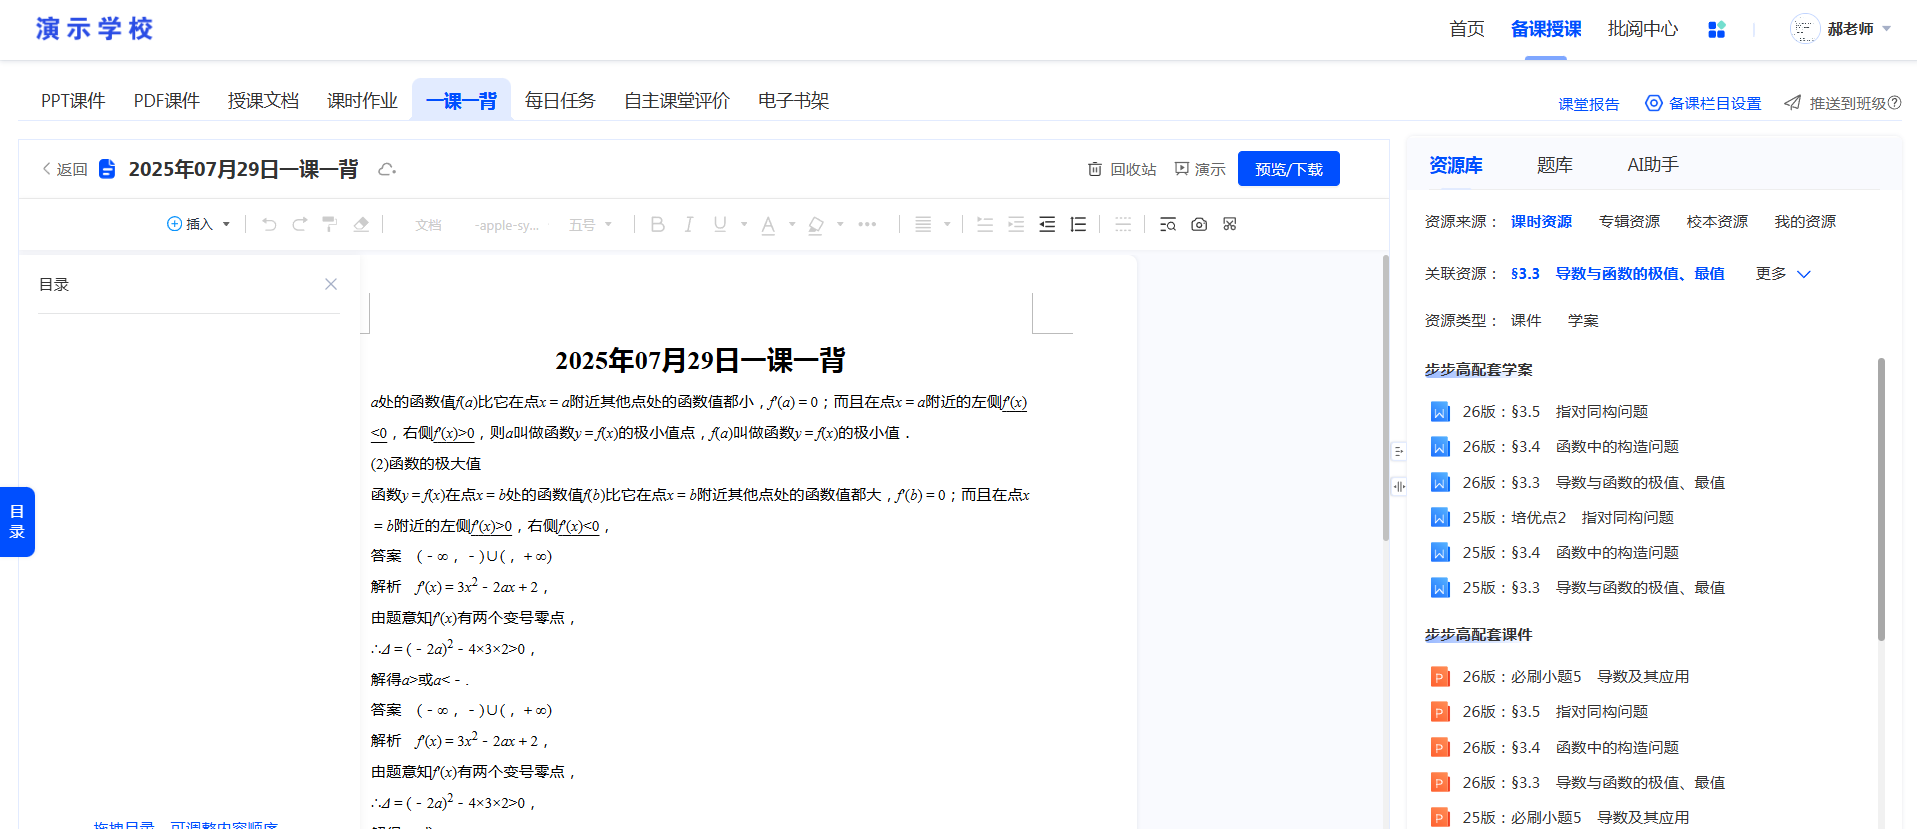1917x829 pixels.
Task: Select 我的资源 as resource source
Action: coord(1805,222)
